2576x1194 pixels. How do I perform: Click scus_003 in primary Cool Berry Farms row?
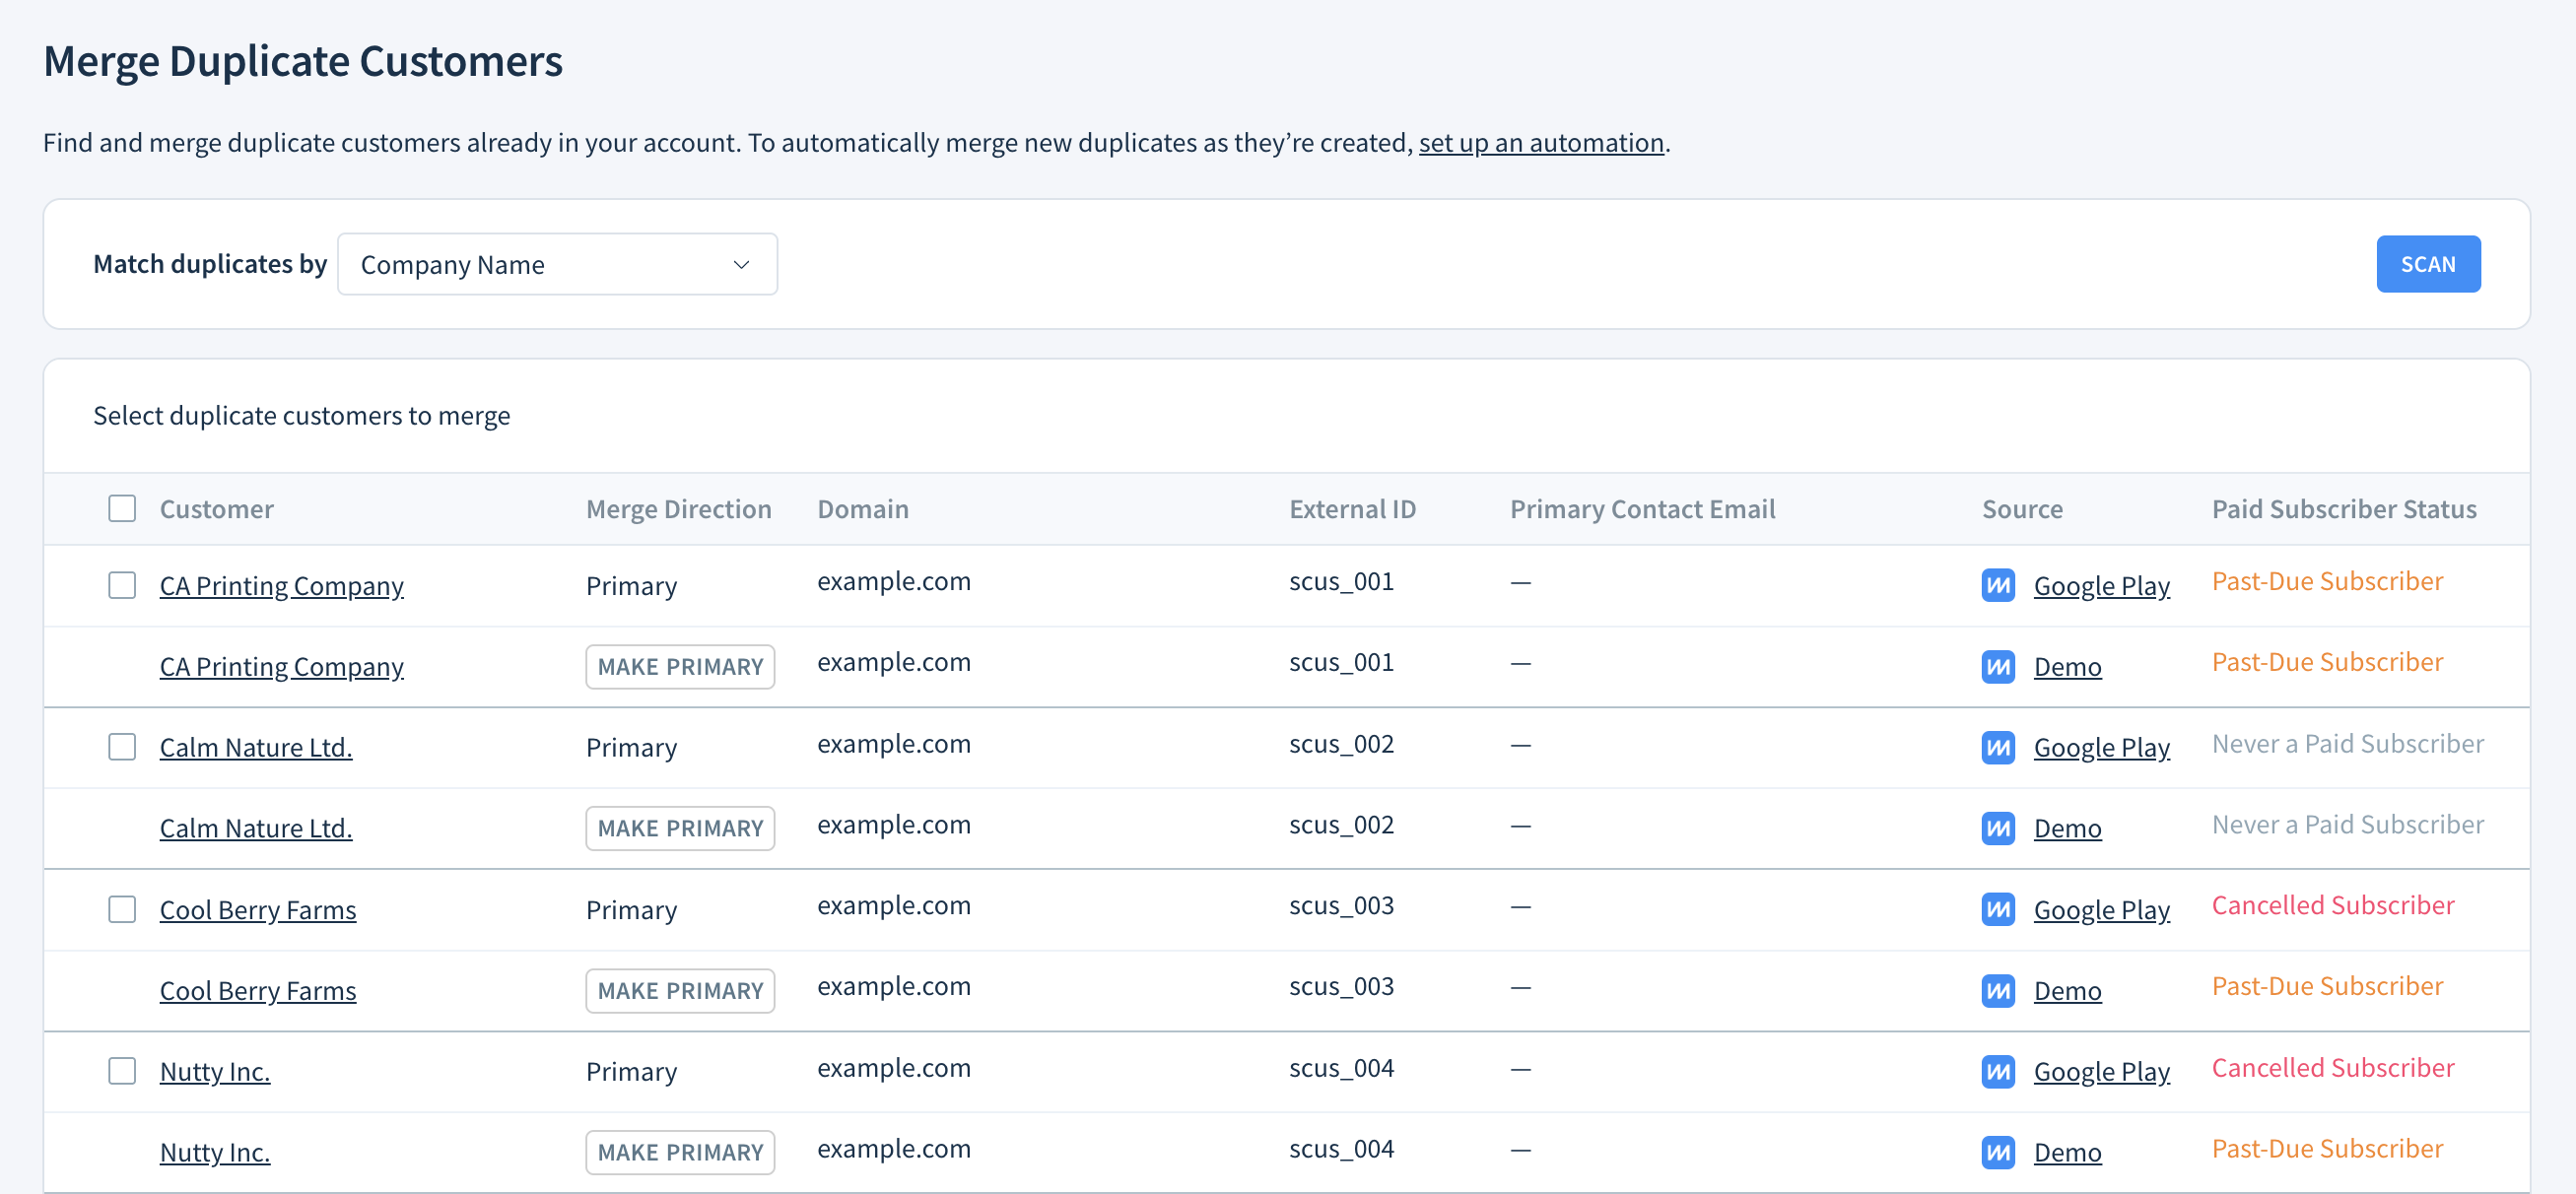click(1341, 905)
